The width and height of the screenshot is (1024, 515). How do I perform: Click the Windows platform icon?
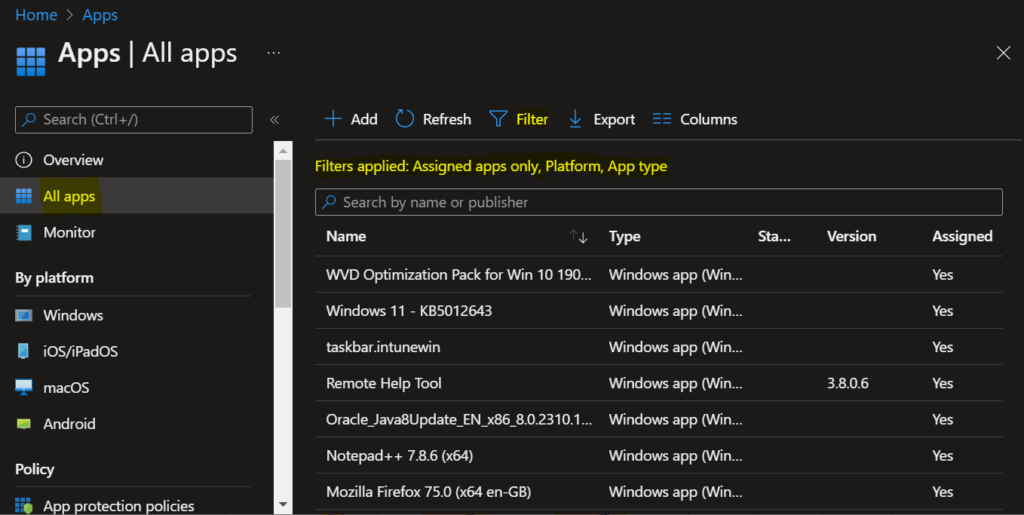(24, 315)
